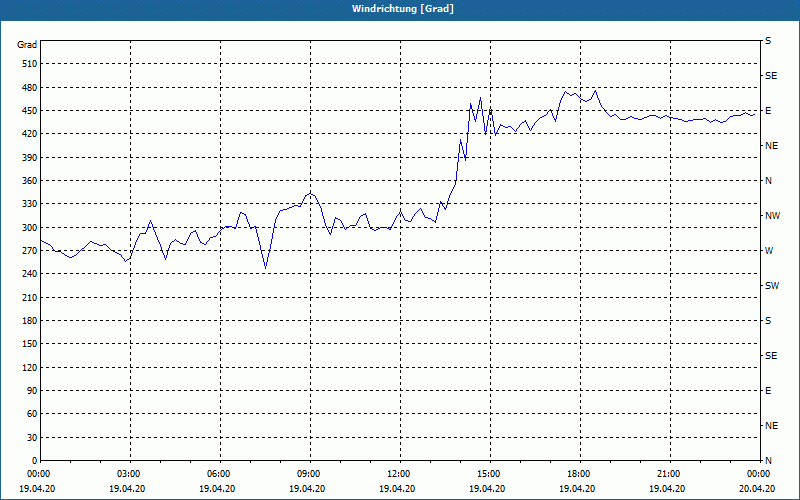Select the '240' degree axis label
800x500 pixels.
click(30, 274)
